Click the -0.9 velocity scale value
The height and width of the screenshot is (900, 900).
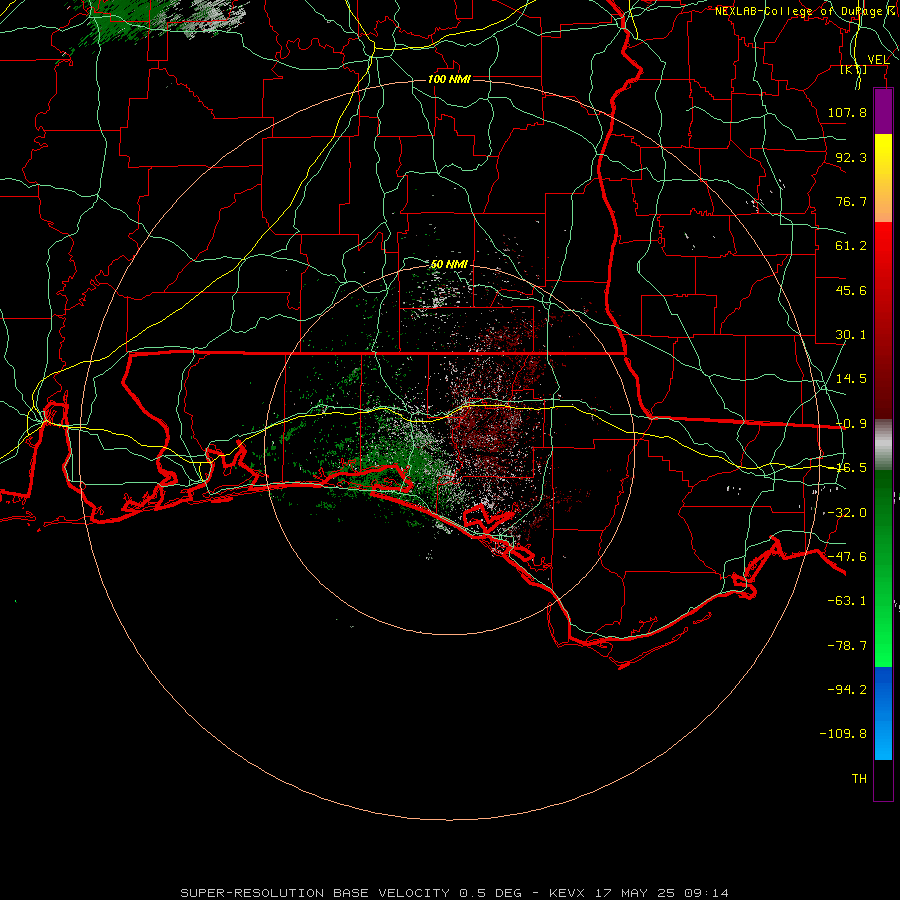tap(851, 424)
